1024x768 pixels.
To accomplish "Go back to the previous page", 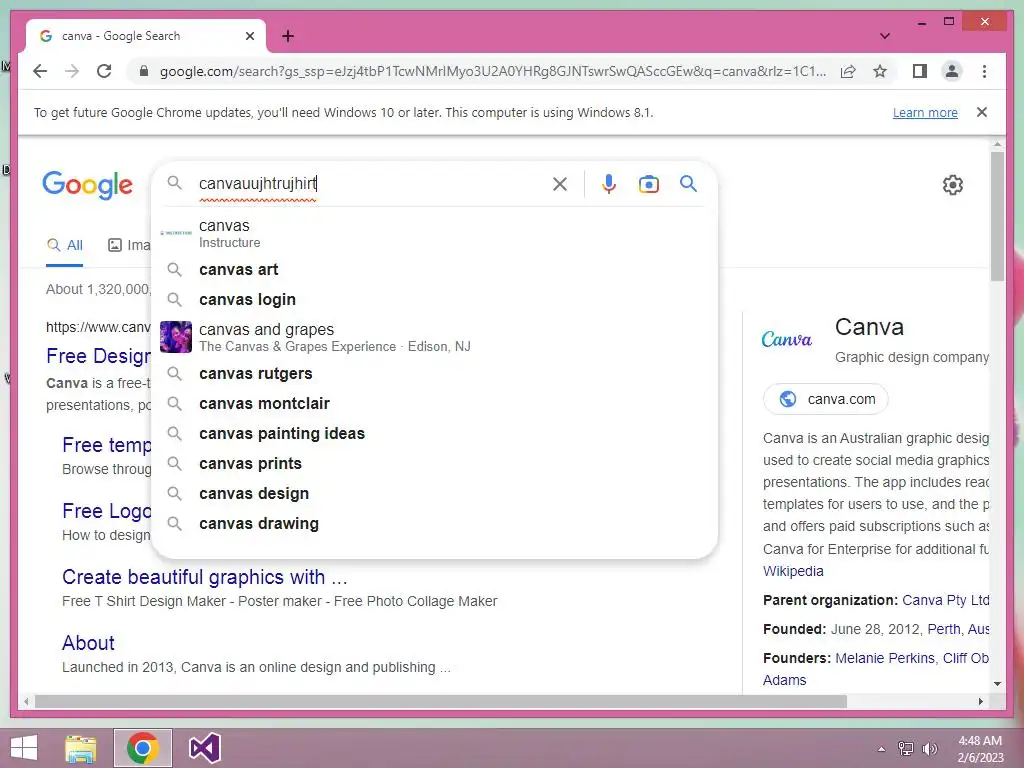I will point(40,71).
